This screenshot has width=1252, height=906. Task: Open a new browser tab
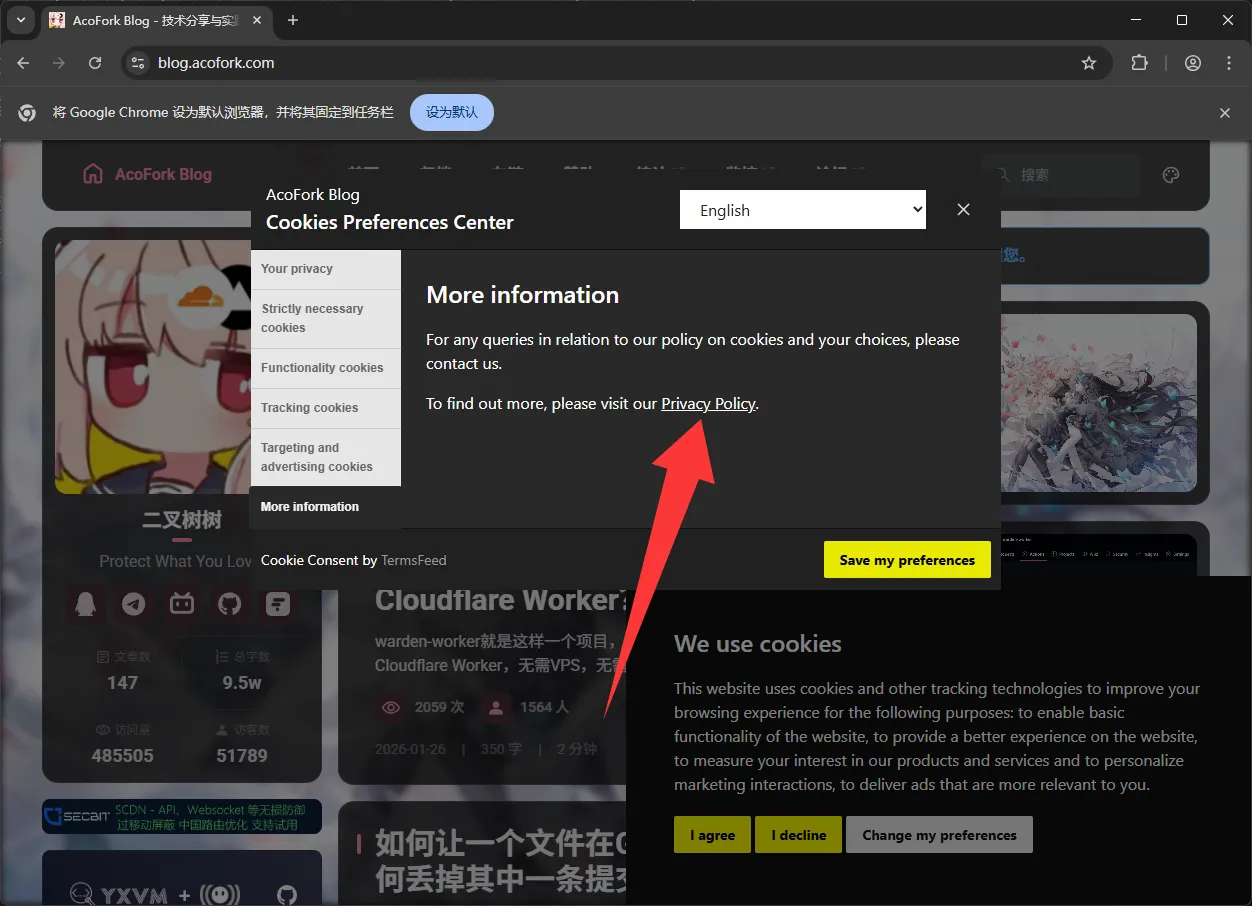click(x=293, y=20)
